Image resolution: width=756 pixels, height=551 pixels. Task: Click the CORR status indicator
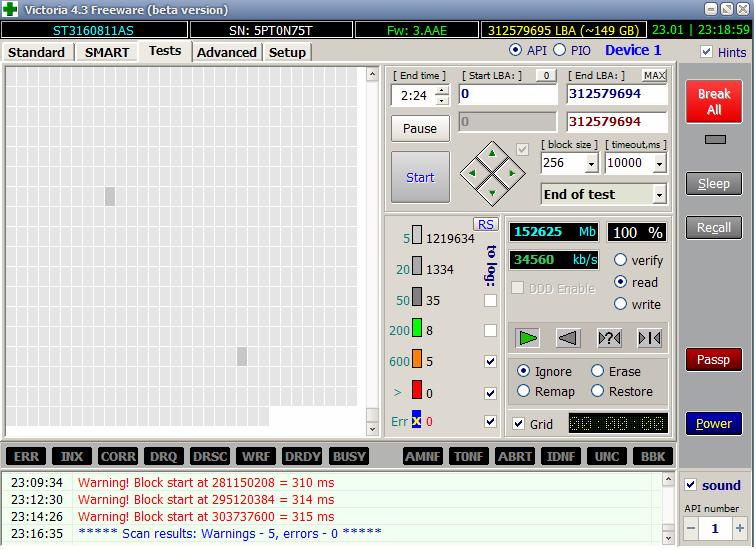(118, 457)
